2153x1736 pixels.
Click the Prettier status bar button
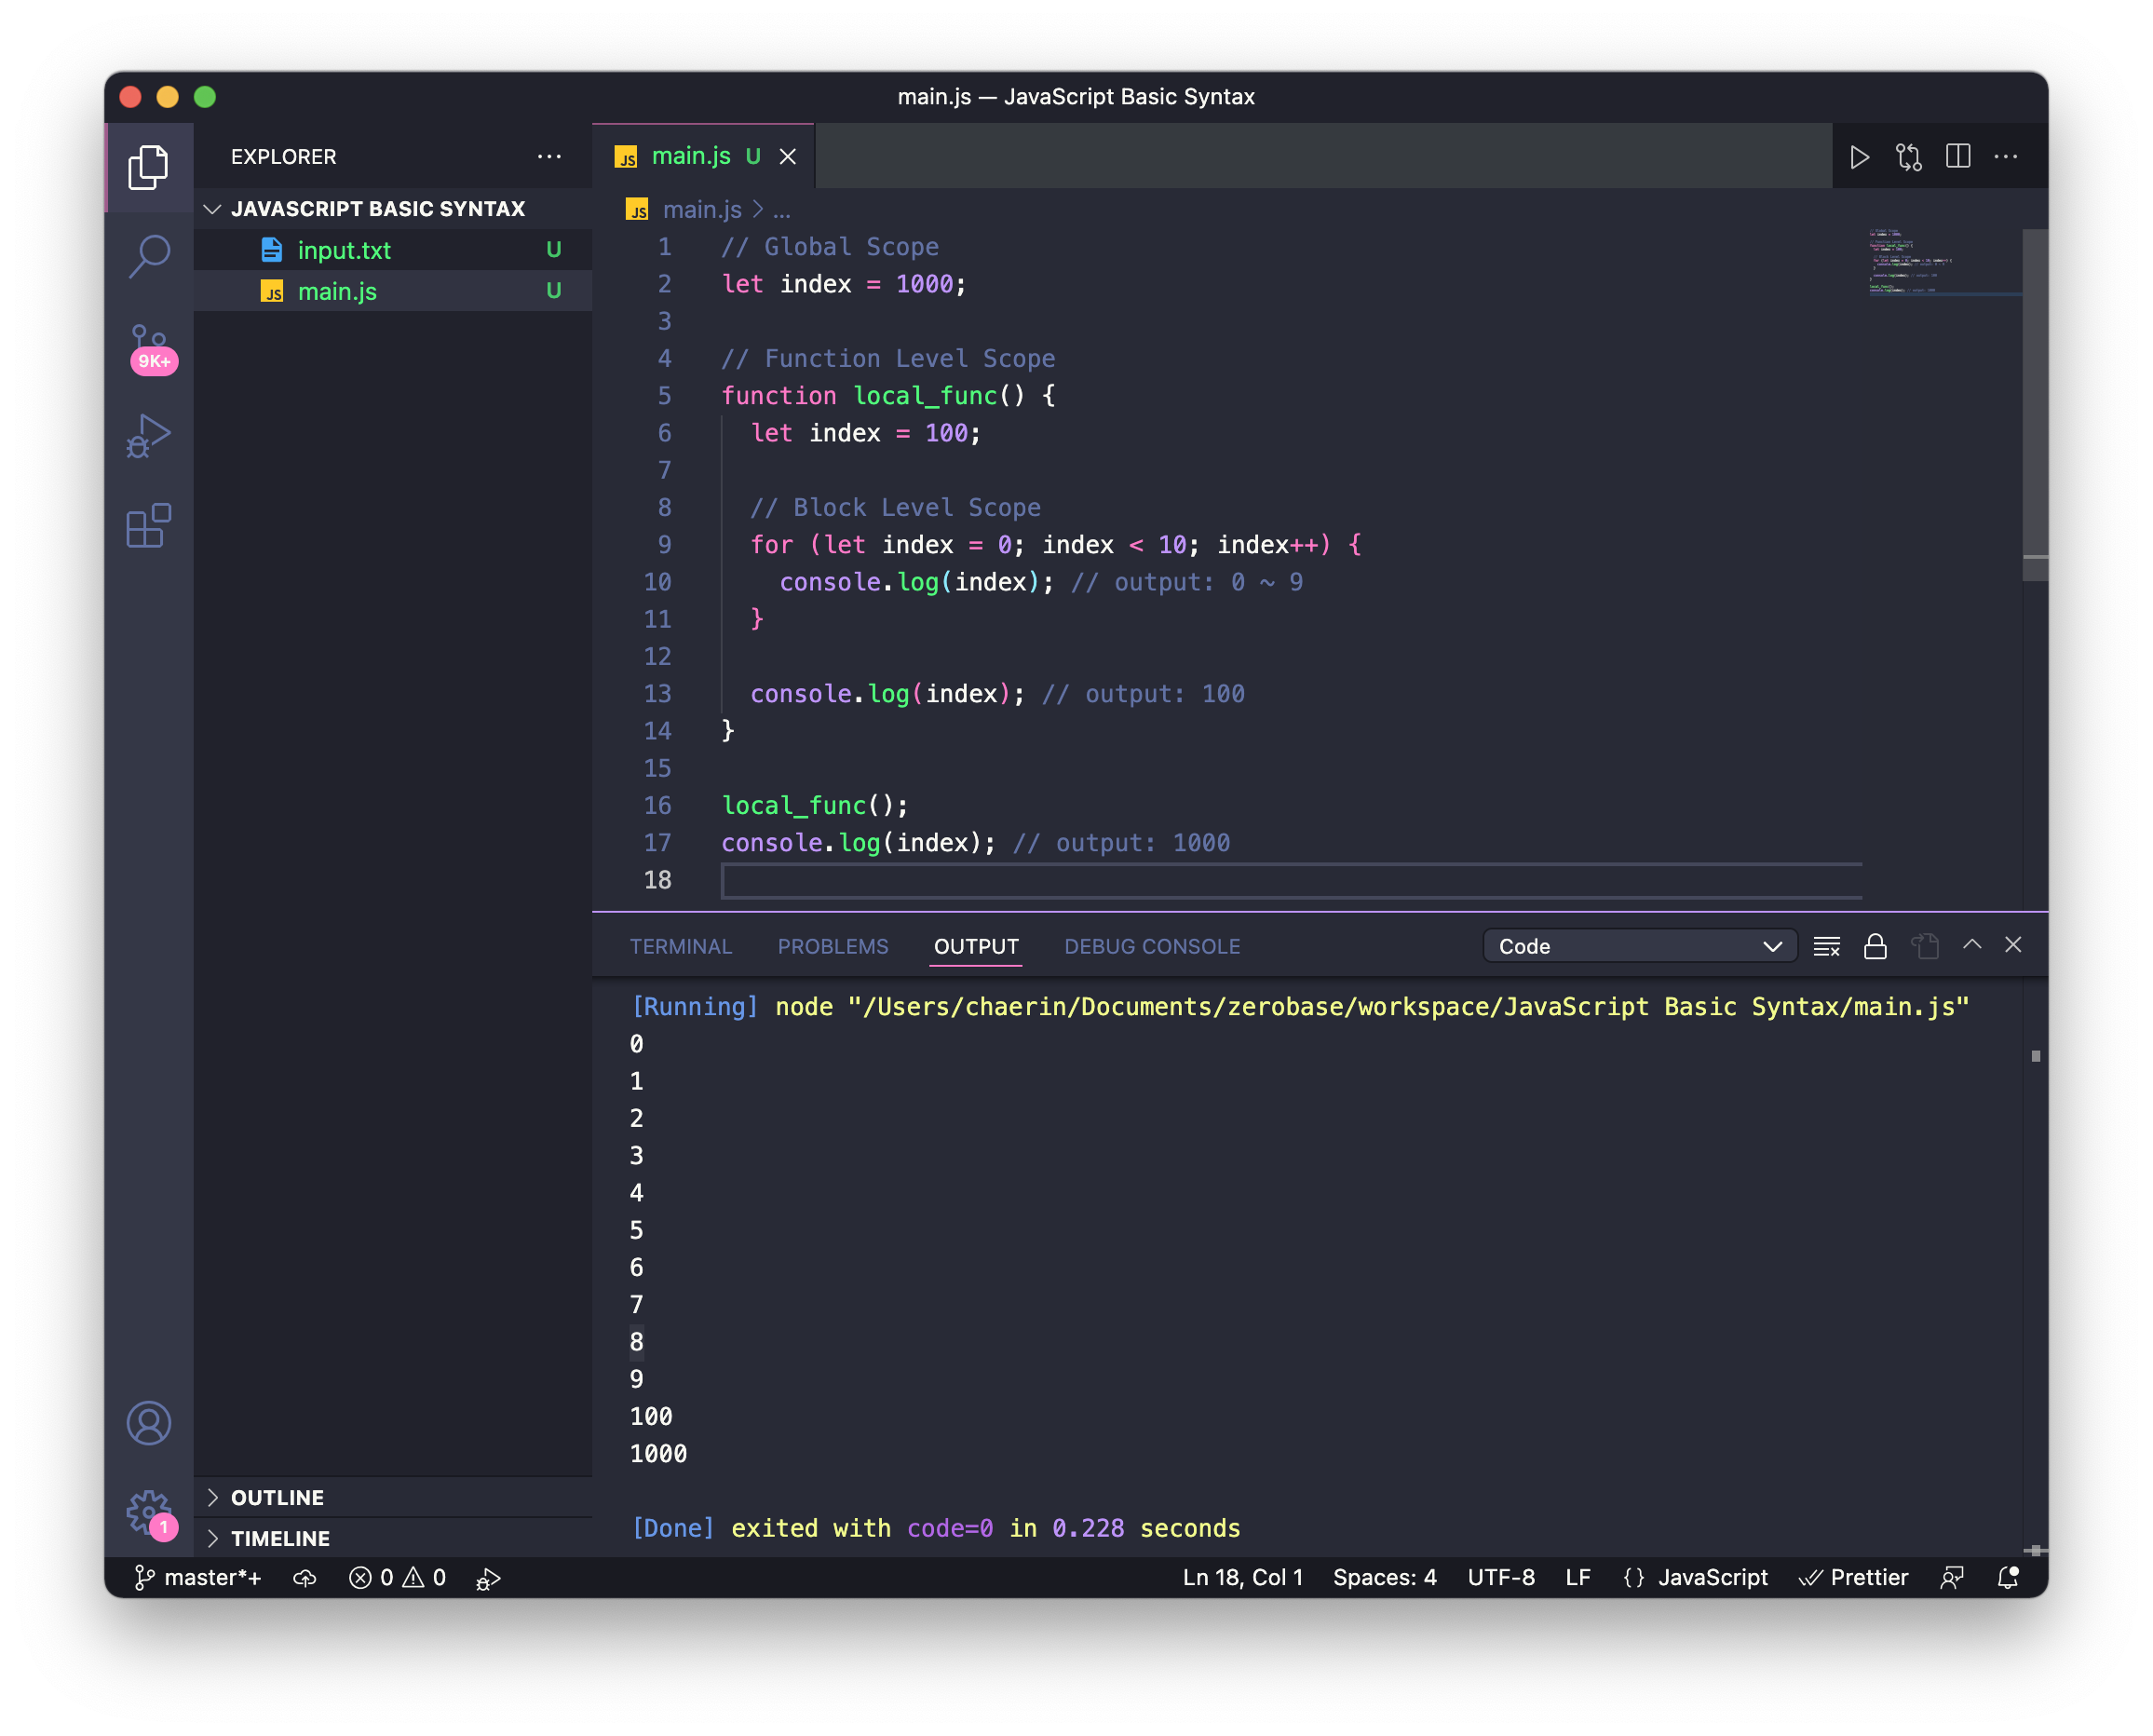[1853, 1577]
